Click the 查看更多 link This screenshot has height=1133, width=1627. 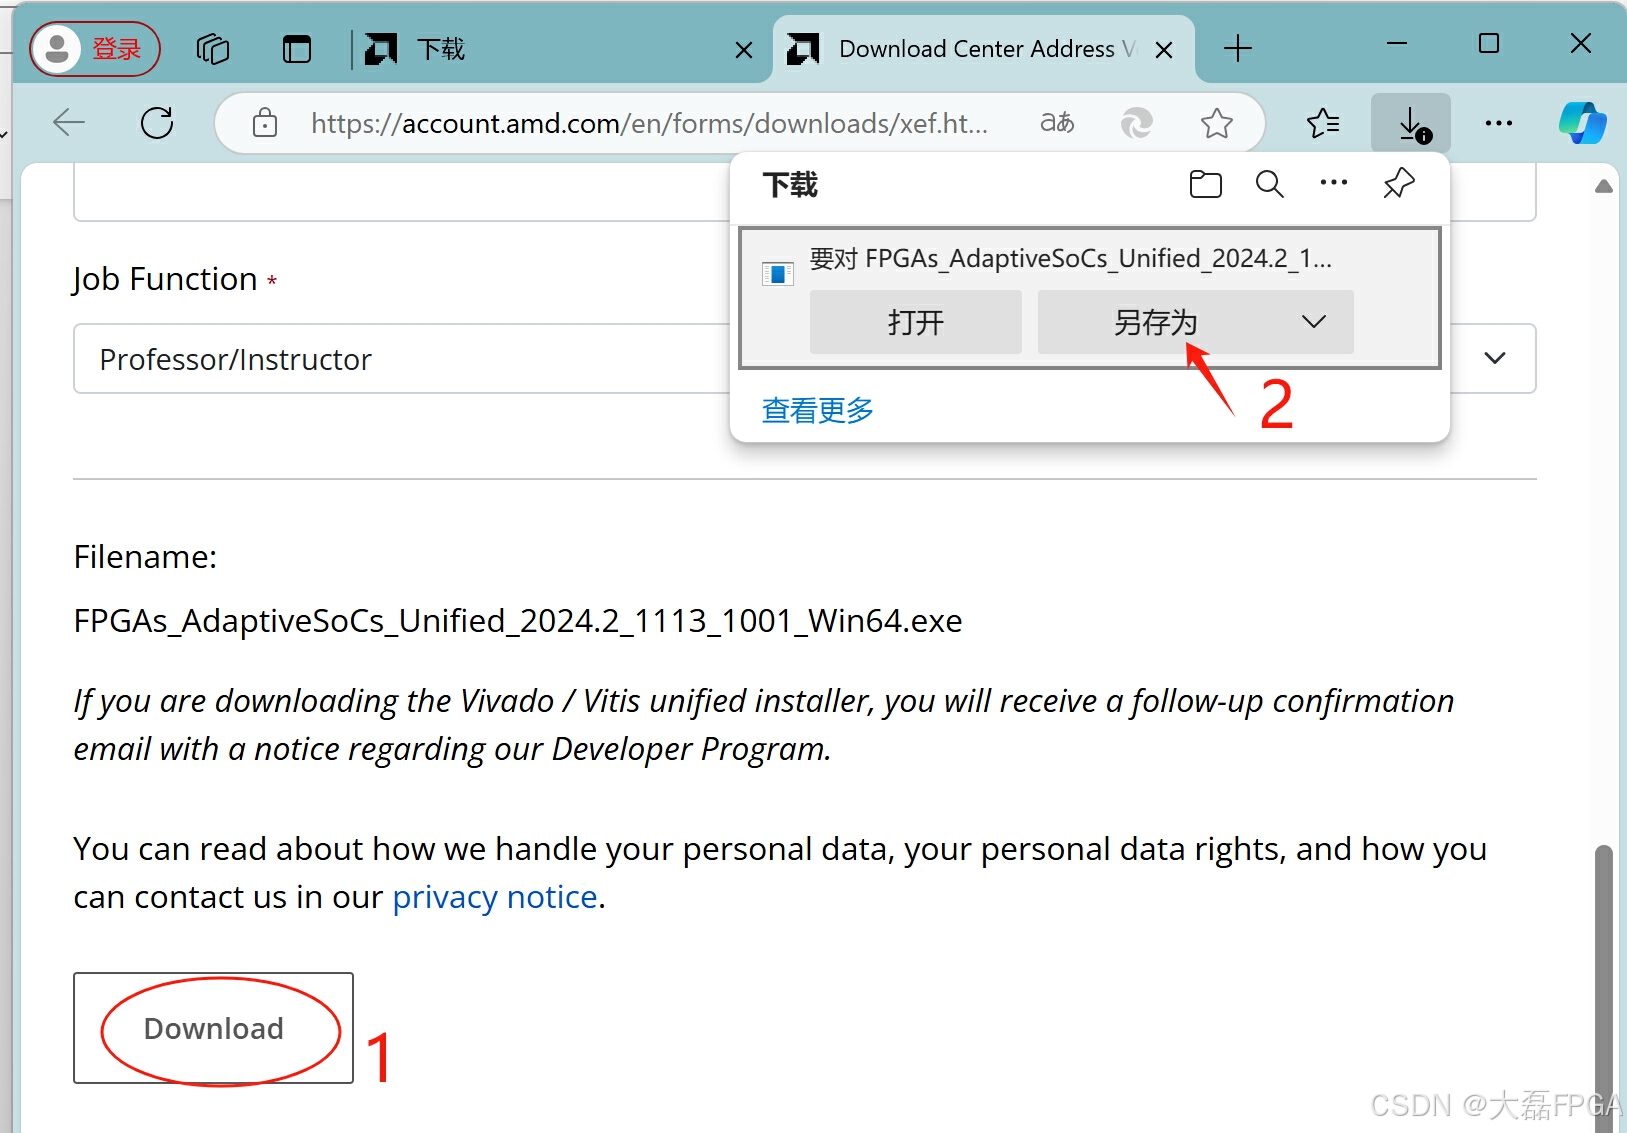pos(818,410)
